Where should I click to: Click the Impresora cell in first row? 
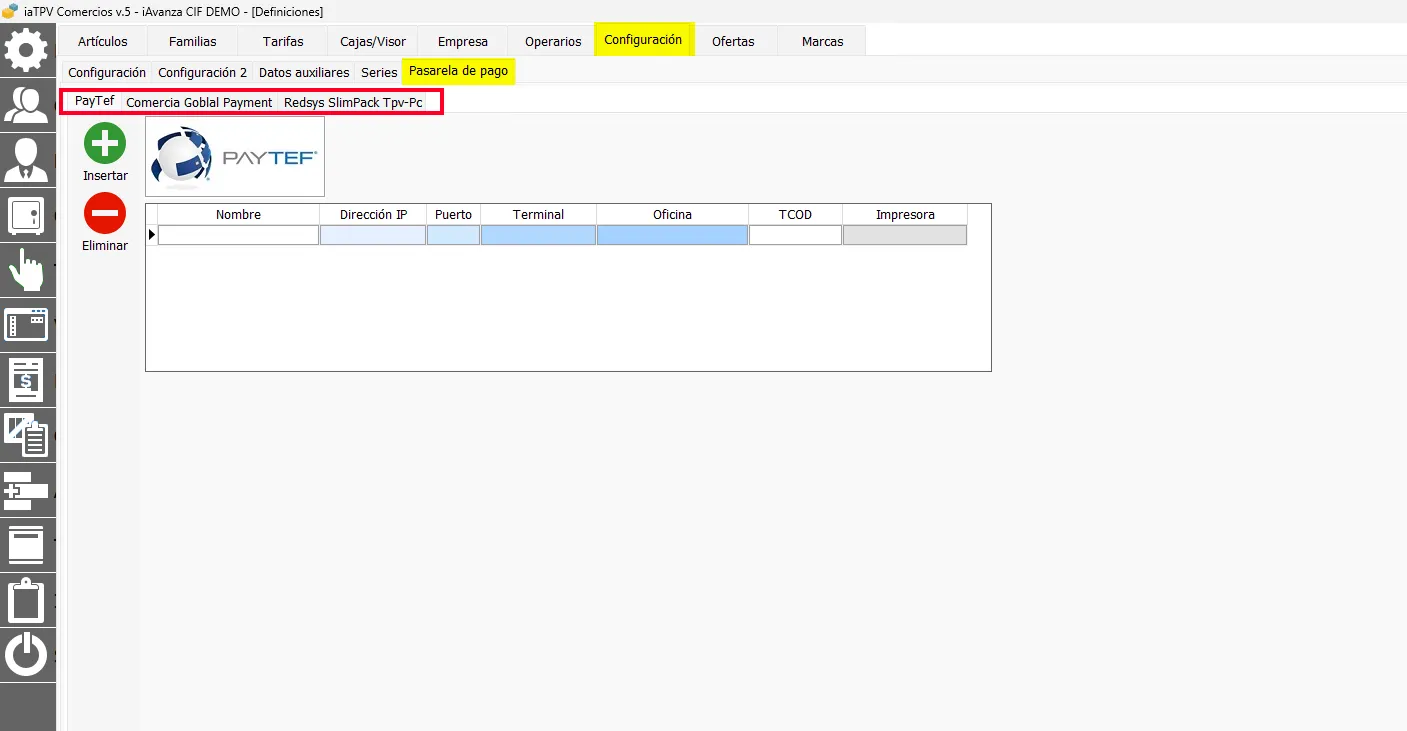[905, 235]
